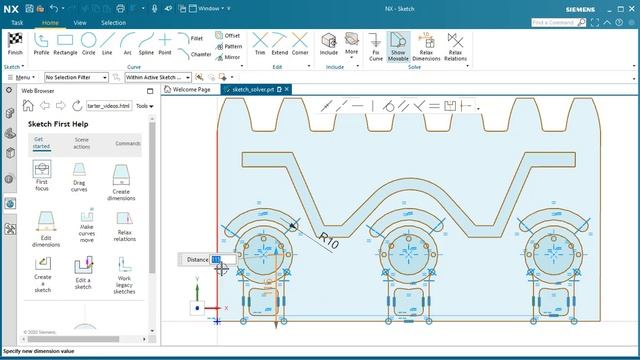Click the Finish sketch flag icon

15,44
